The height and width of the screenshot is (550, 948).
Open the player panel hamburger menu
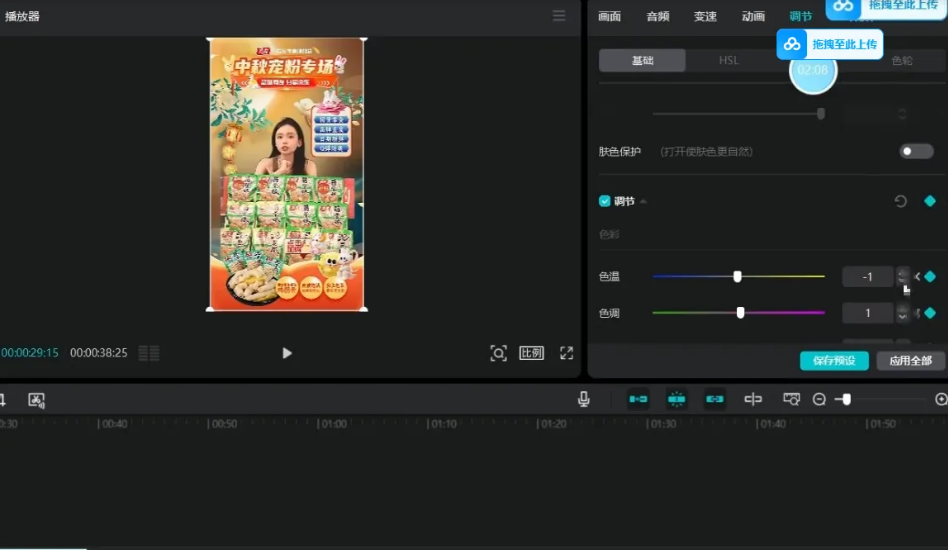(x=559, y=16)
